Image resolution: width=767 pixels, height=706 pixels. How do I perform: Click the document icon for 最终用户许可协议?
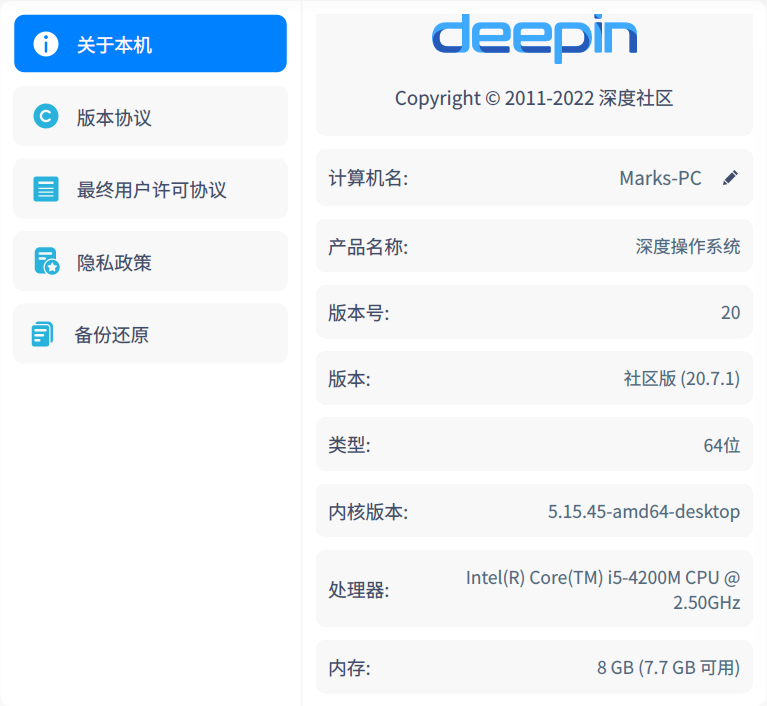45,189
